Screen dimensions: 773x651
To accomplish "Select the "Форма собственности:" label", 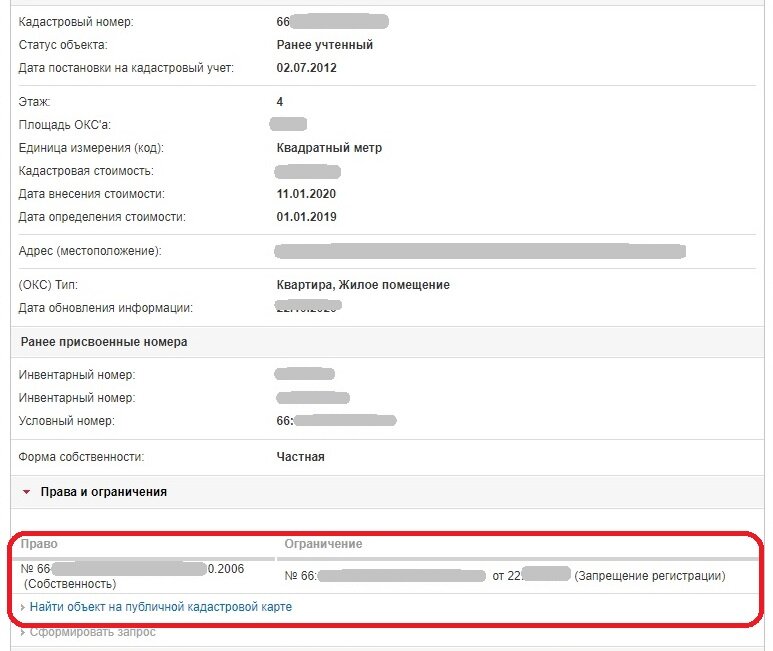I will point(81,457).
